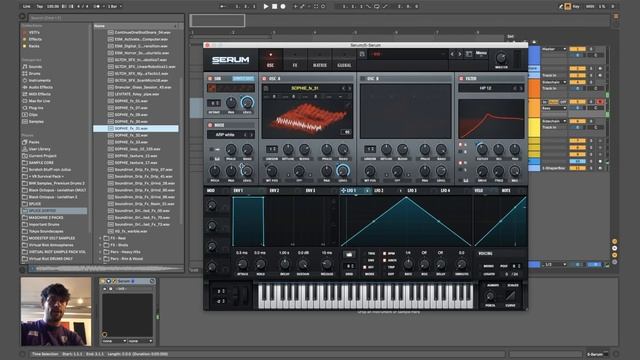Adjust the OSC A LEVEL knob
The height and width of the screenshot is (360, 640).
point(343,171)
